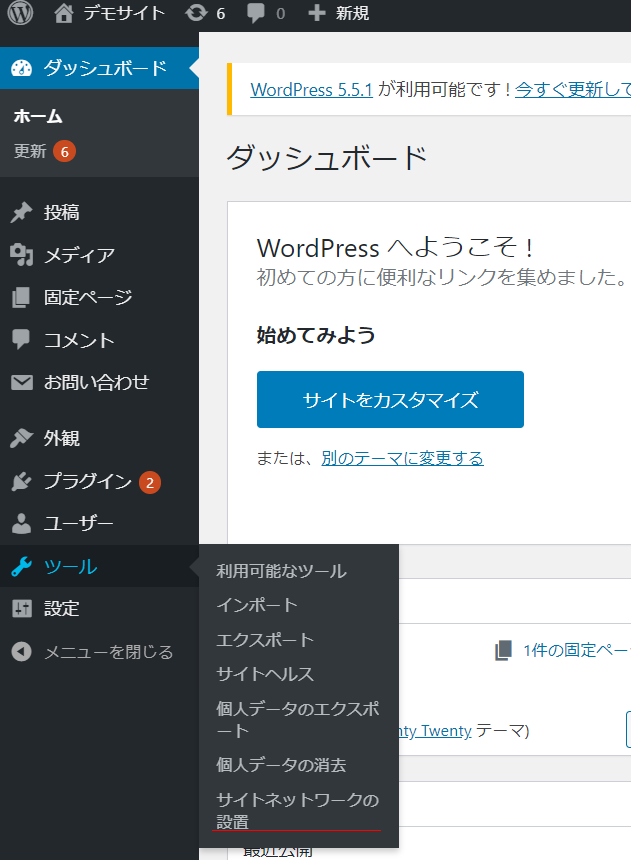631x860 pixels.
Task: Open the お問い合わせ menu
Action: click(x=99, y=382)
